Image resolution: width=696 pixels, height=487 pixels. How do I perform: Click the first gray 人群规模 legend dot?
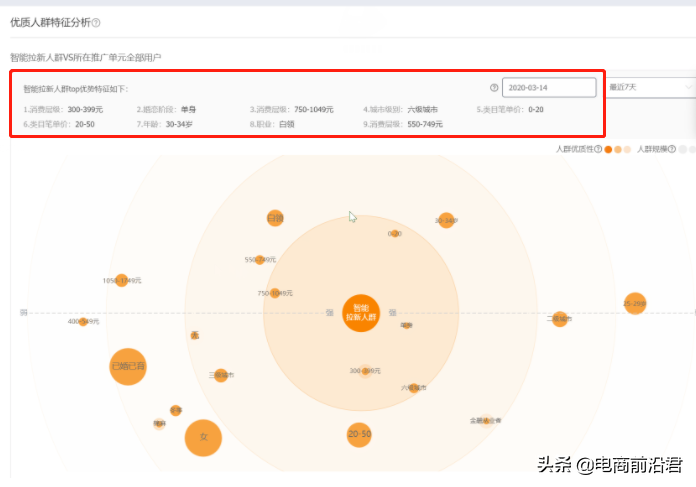pyautogui.click(x=683, y=150)
